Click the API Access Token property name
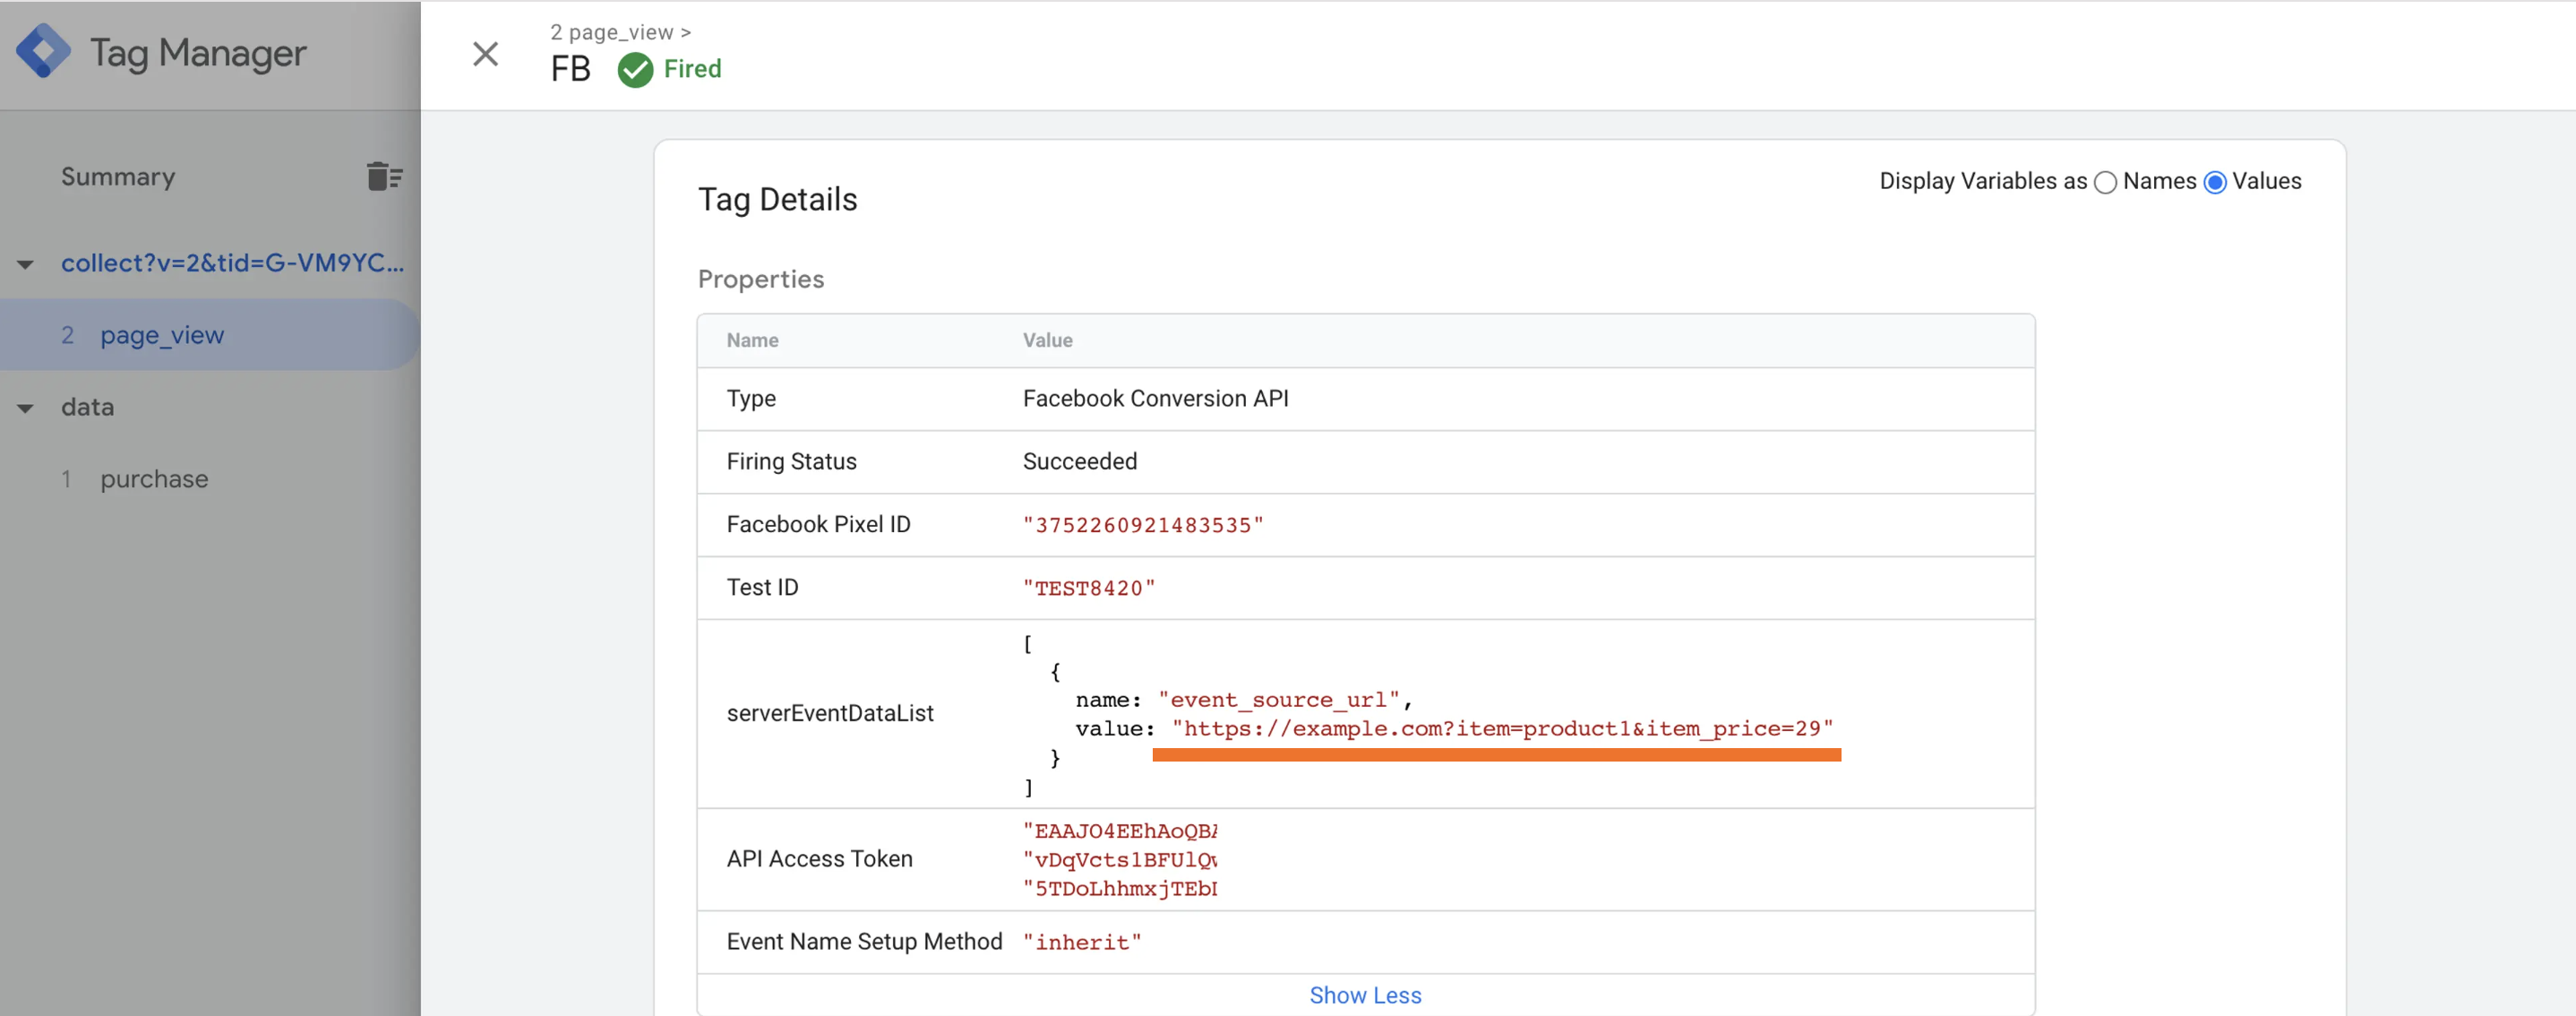Image resolution: width=2576 pixels, height=1016 pixels. pyautogui.click(x=819, y=859)
